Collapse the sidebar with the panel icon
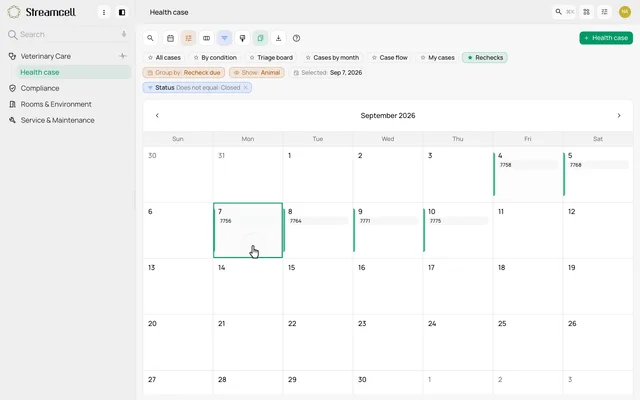 coord(122,12)
